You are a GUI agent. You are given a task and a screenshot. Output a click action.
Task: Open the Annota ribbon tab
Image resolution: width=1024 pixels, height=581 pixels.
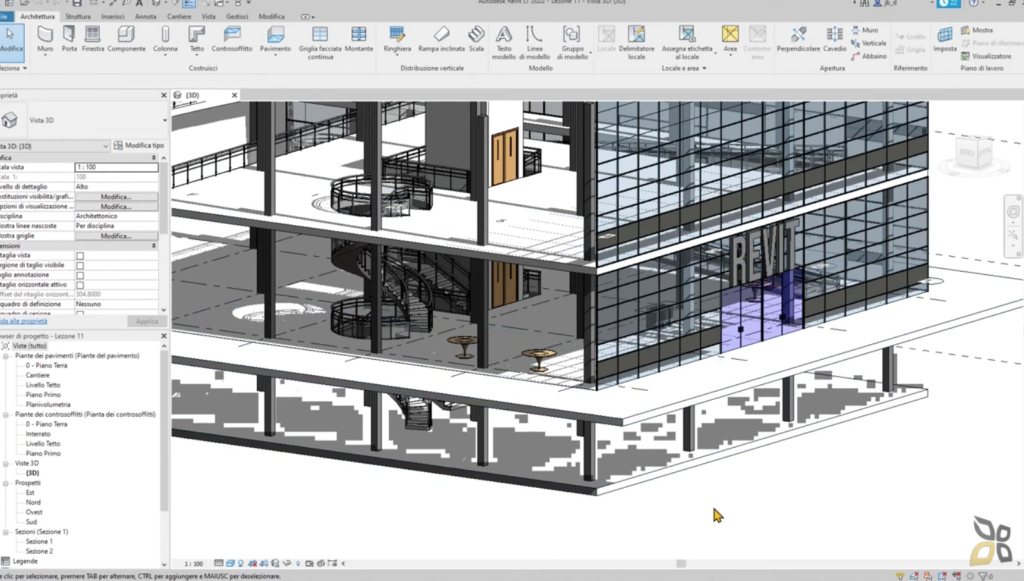[146, 16]
